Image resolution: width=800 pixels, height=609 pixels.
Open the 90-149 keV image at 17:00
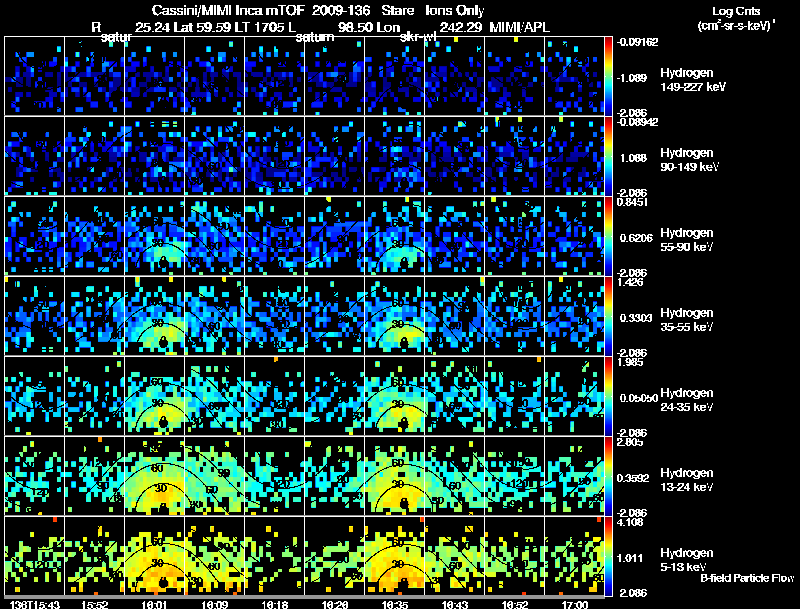tap(574, 156)
